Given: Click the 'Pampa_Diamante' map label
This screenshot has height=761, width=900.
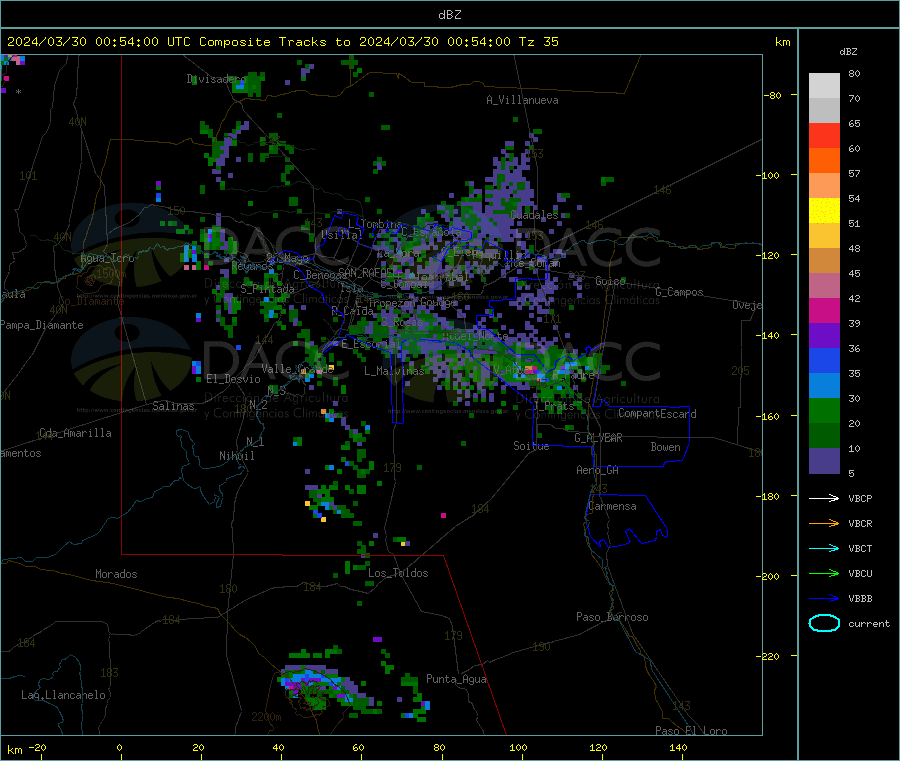Looking at the screenshot, I should [x=42, y=325].
